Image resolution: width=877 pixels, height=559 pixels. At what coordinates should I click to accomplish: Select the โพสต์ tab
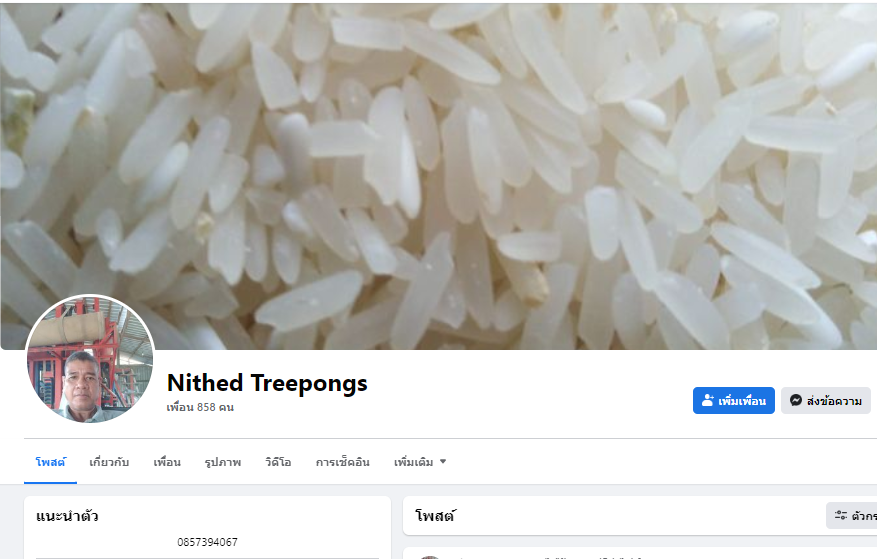[50, 462]
